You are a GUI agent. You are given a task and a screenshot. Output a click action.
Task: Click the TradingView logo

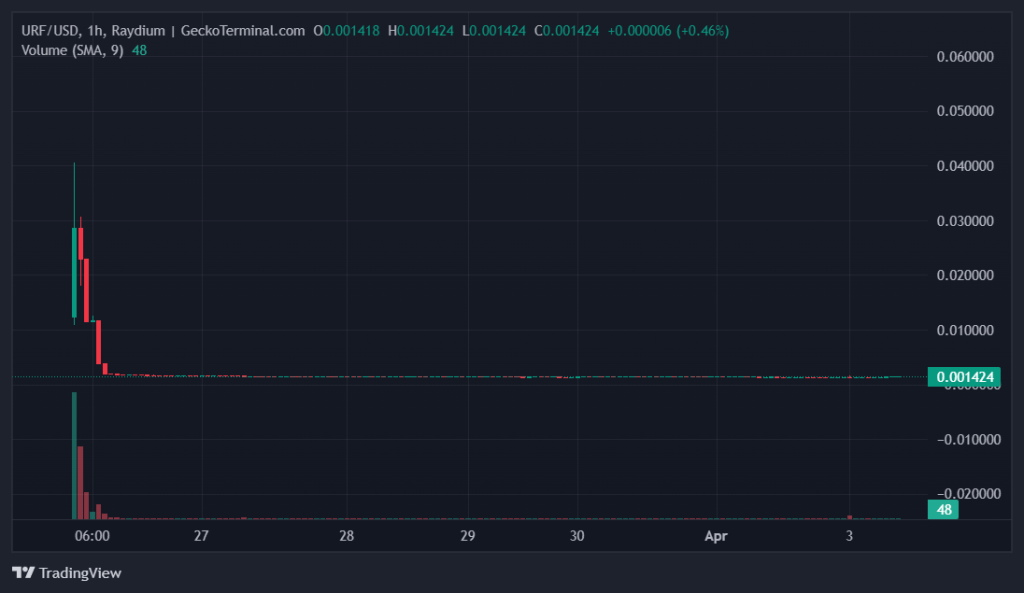tap(66, 573)
